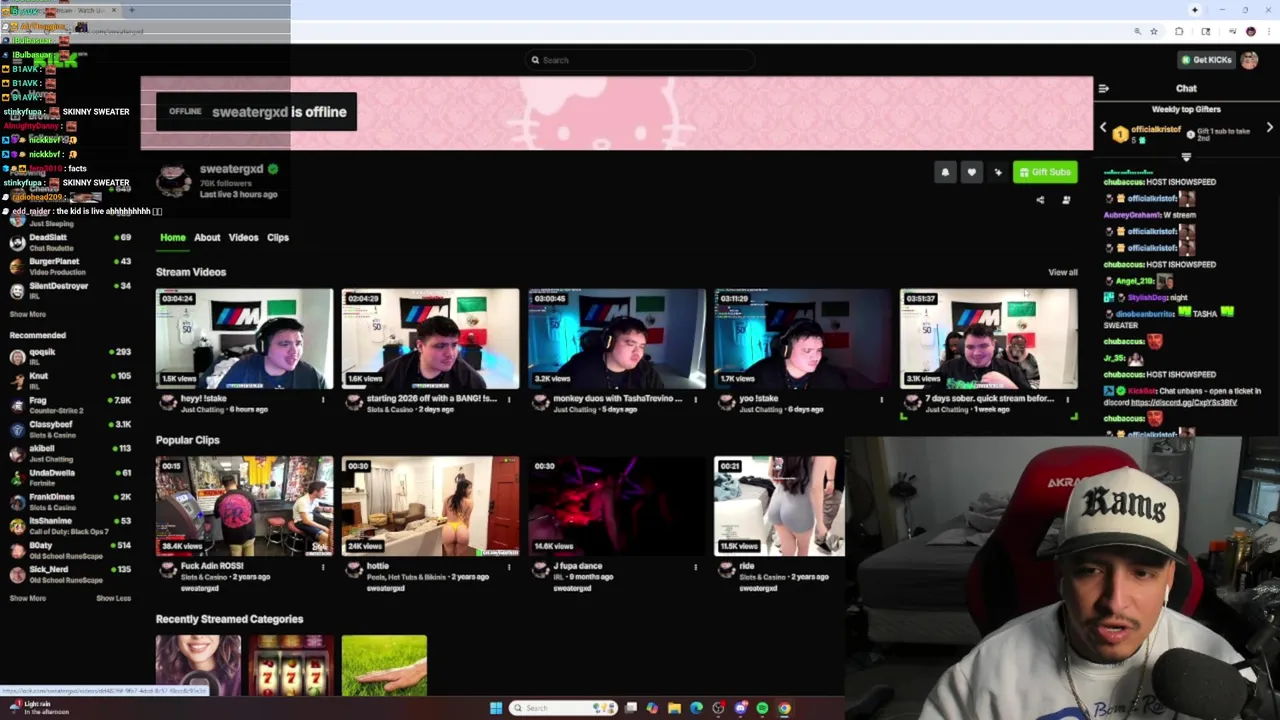1280x720 pixels.
Task: Expand the gifters leaderboard arrow
Action: (x=1186, y=157)
